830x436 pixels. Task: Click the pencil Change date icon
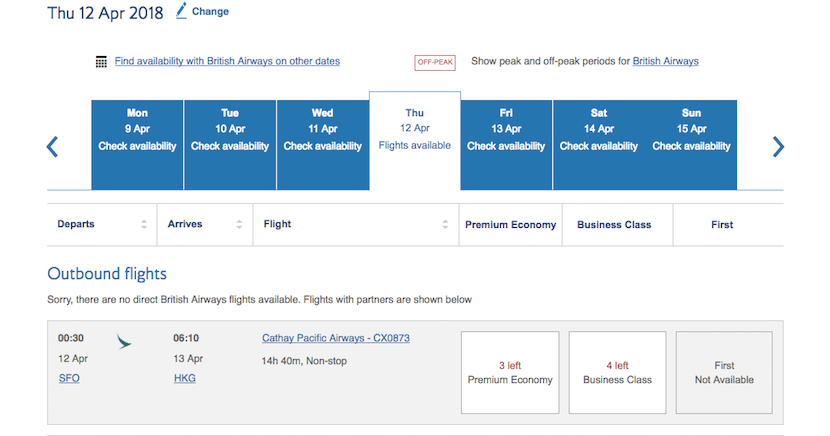coord(181,11)
